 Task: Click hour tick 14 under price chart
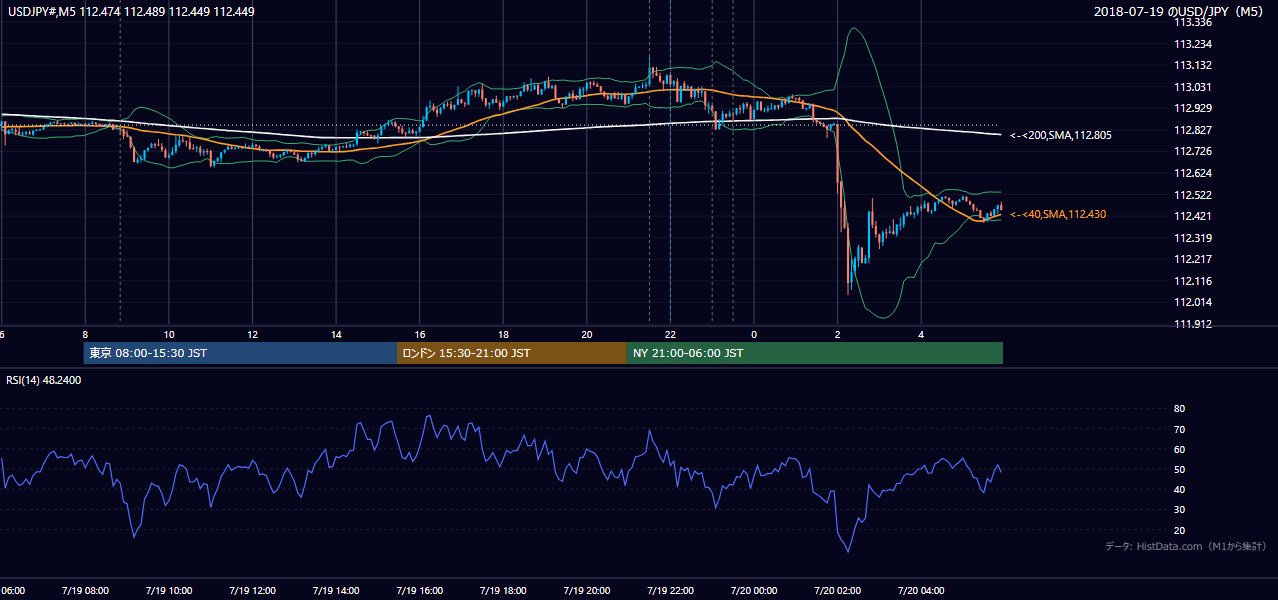(336, 334)
